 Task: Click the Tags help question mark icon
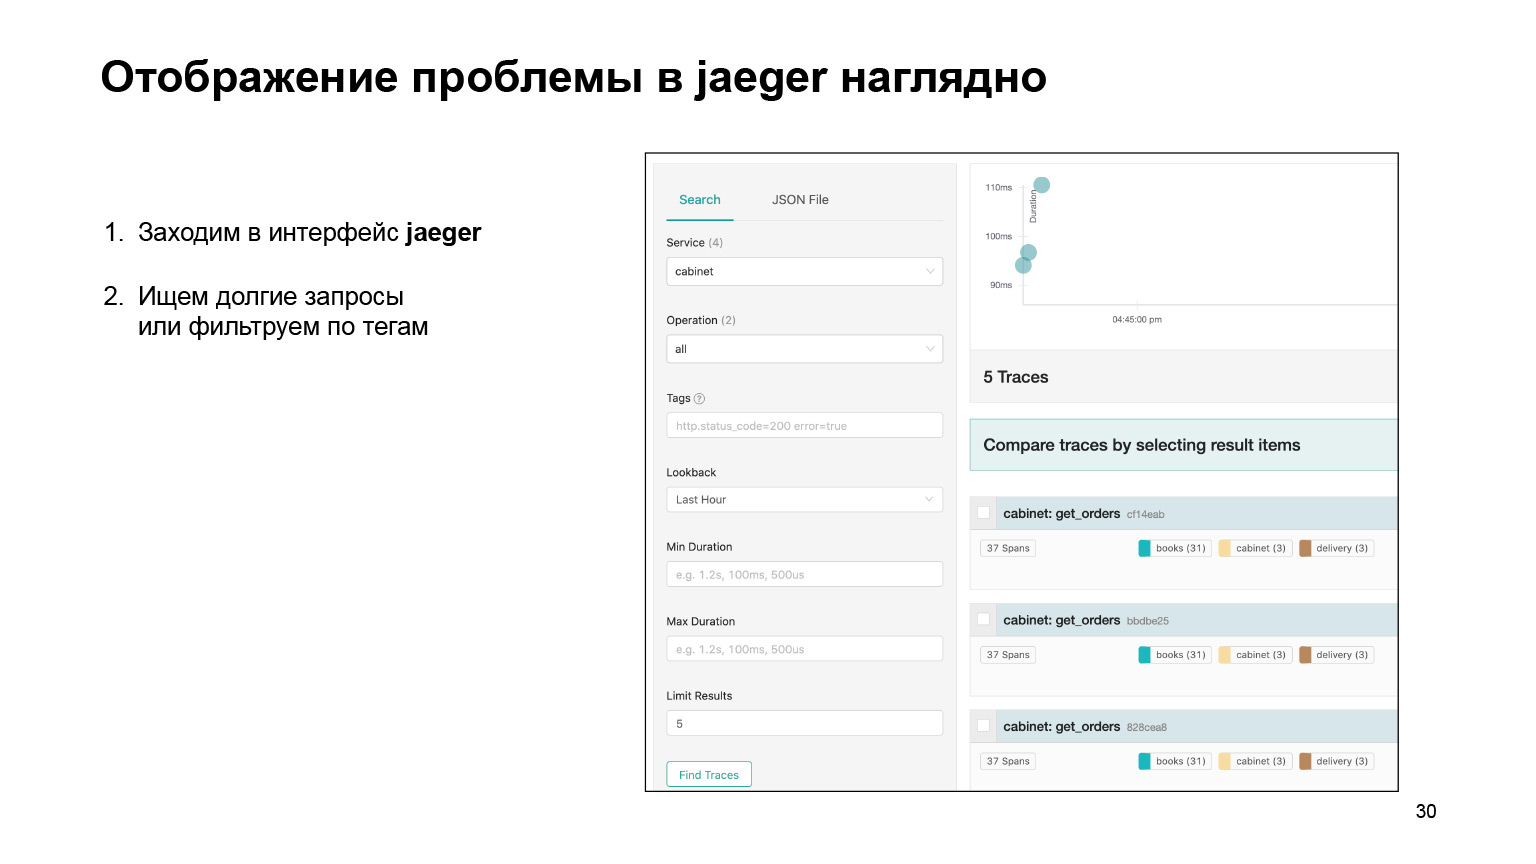pyautogui.click(x=700, y=398)
